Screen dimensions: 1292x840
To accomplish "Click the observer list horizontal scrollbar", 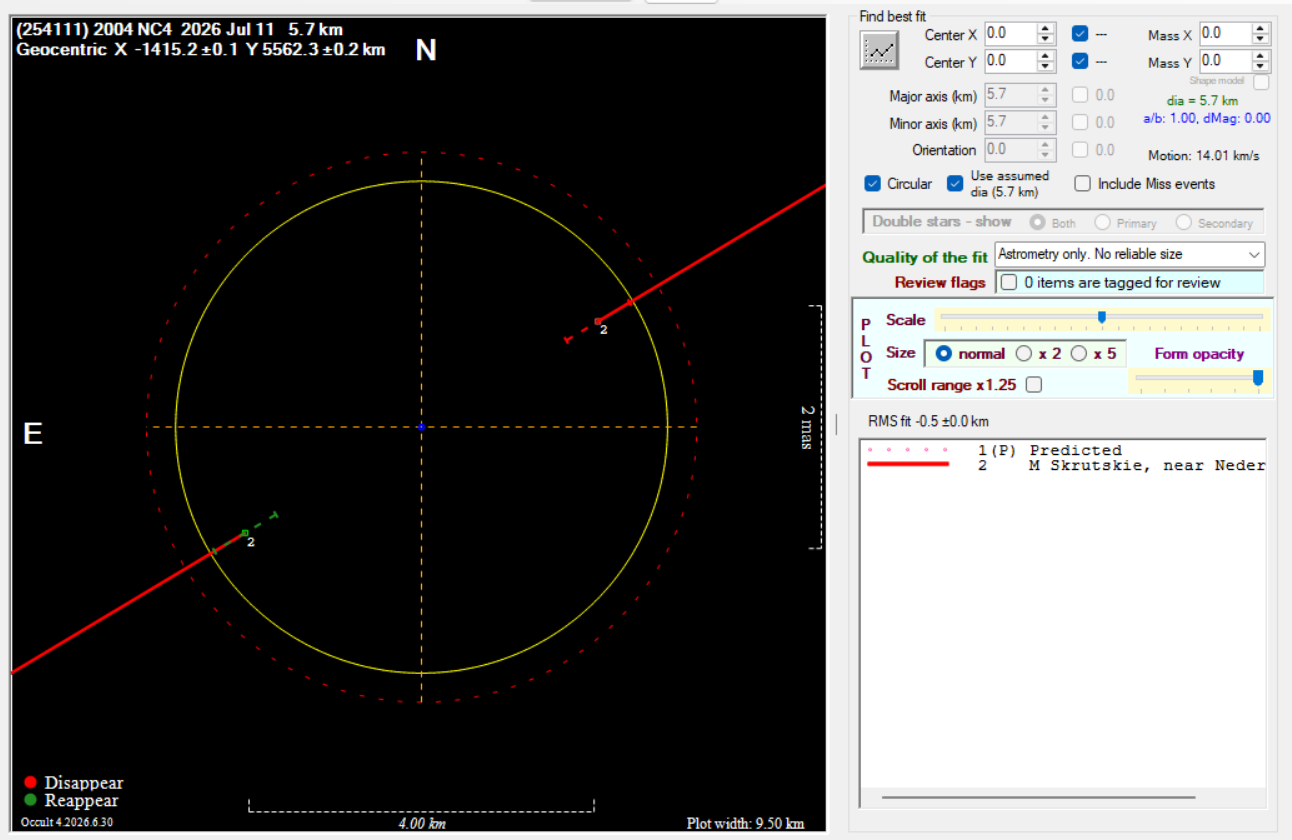I will [1040, 798].
